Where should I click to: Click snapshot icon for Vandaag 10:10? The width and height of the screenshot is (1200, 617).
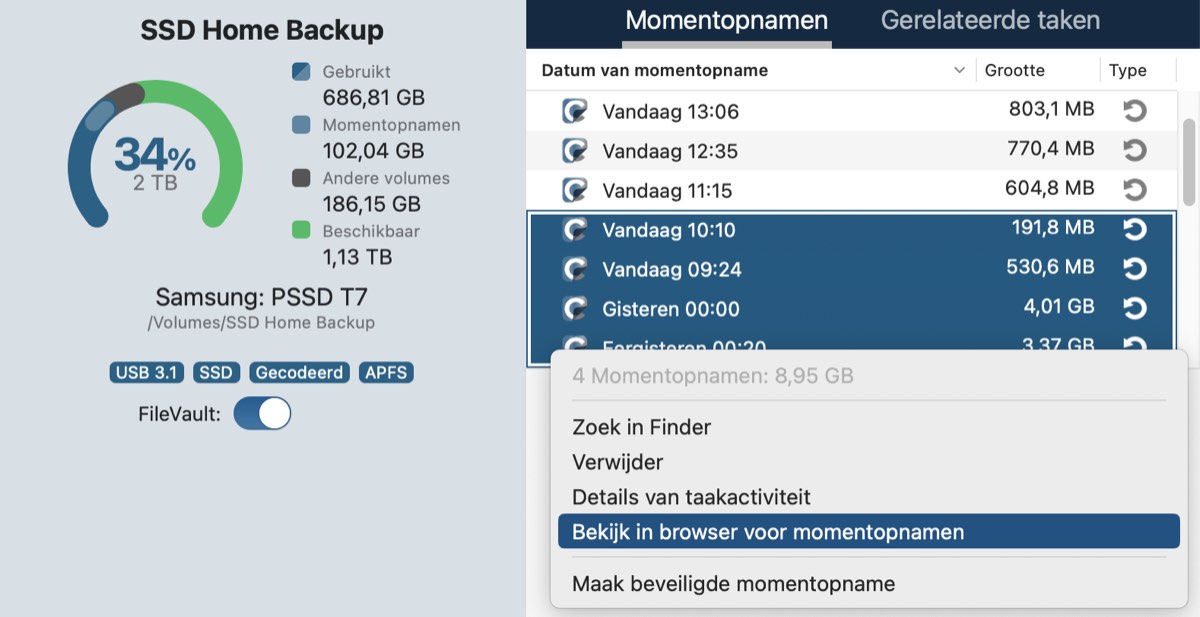coord(575,229)
